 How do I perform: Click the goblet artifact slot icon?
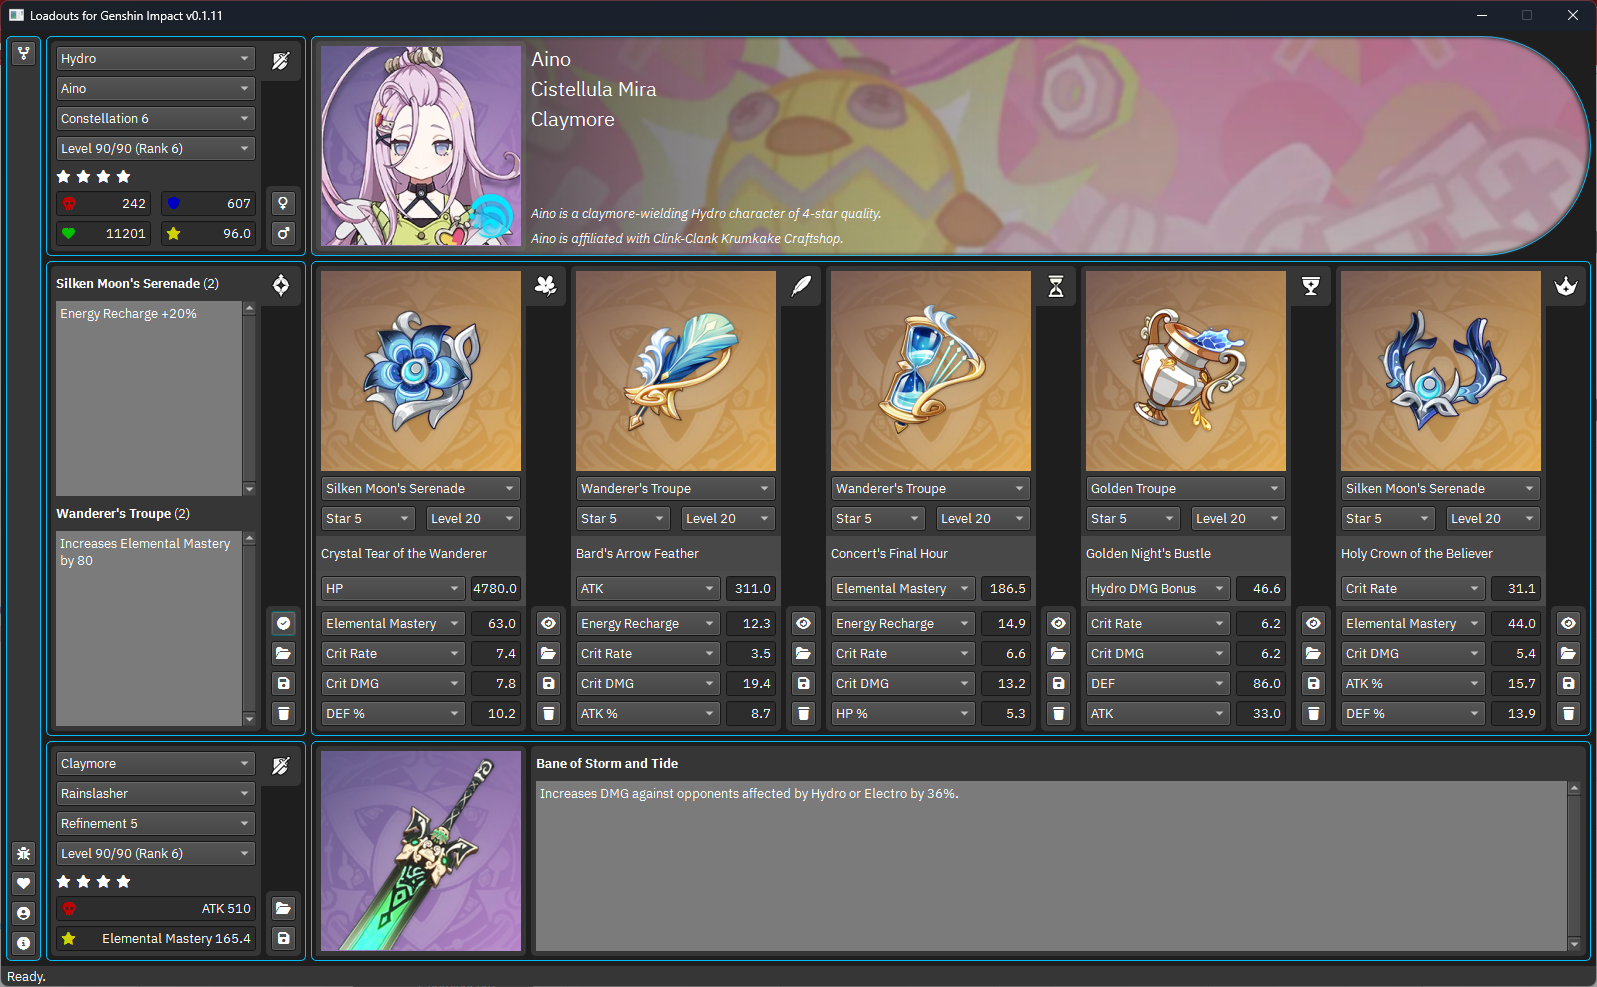(1311, 286)
